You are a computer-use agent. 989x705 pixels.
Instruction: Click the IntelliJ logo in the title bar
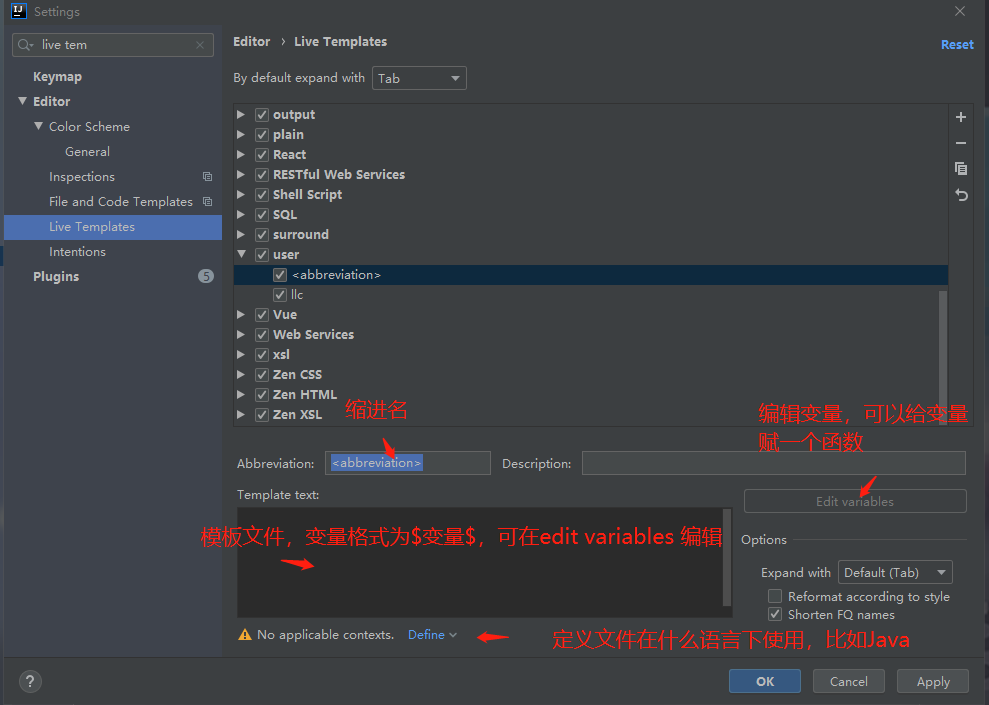(18, 11)
